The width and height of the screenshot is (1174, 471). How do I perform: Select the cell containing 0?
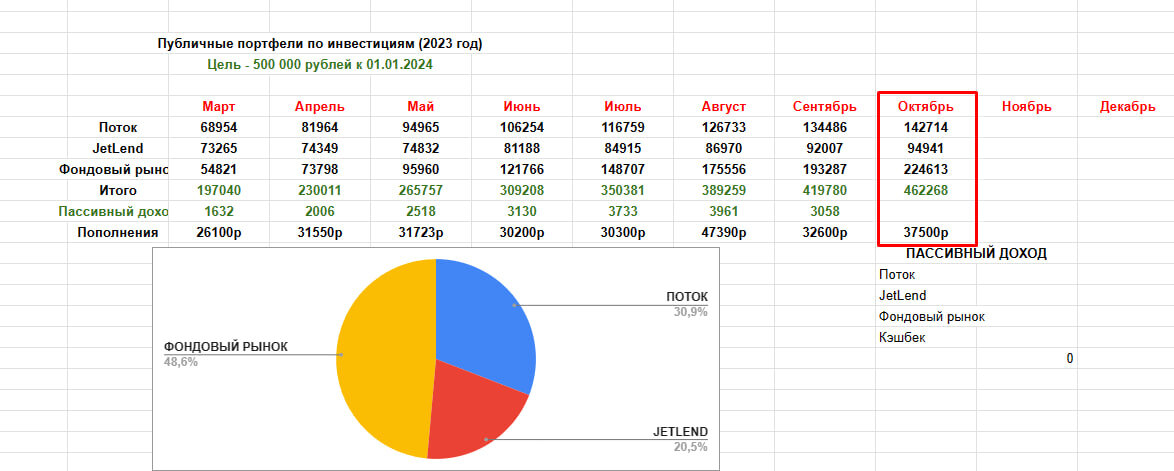tap(1027, 358)
